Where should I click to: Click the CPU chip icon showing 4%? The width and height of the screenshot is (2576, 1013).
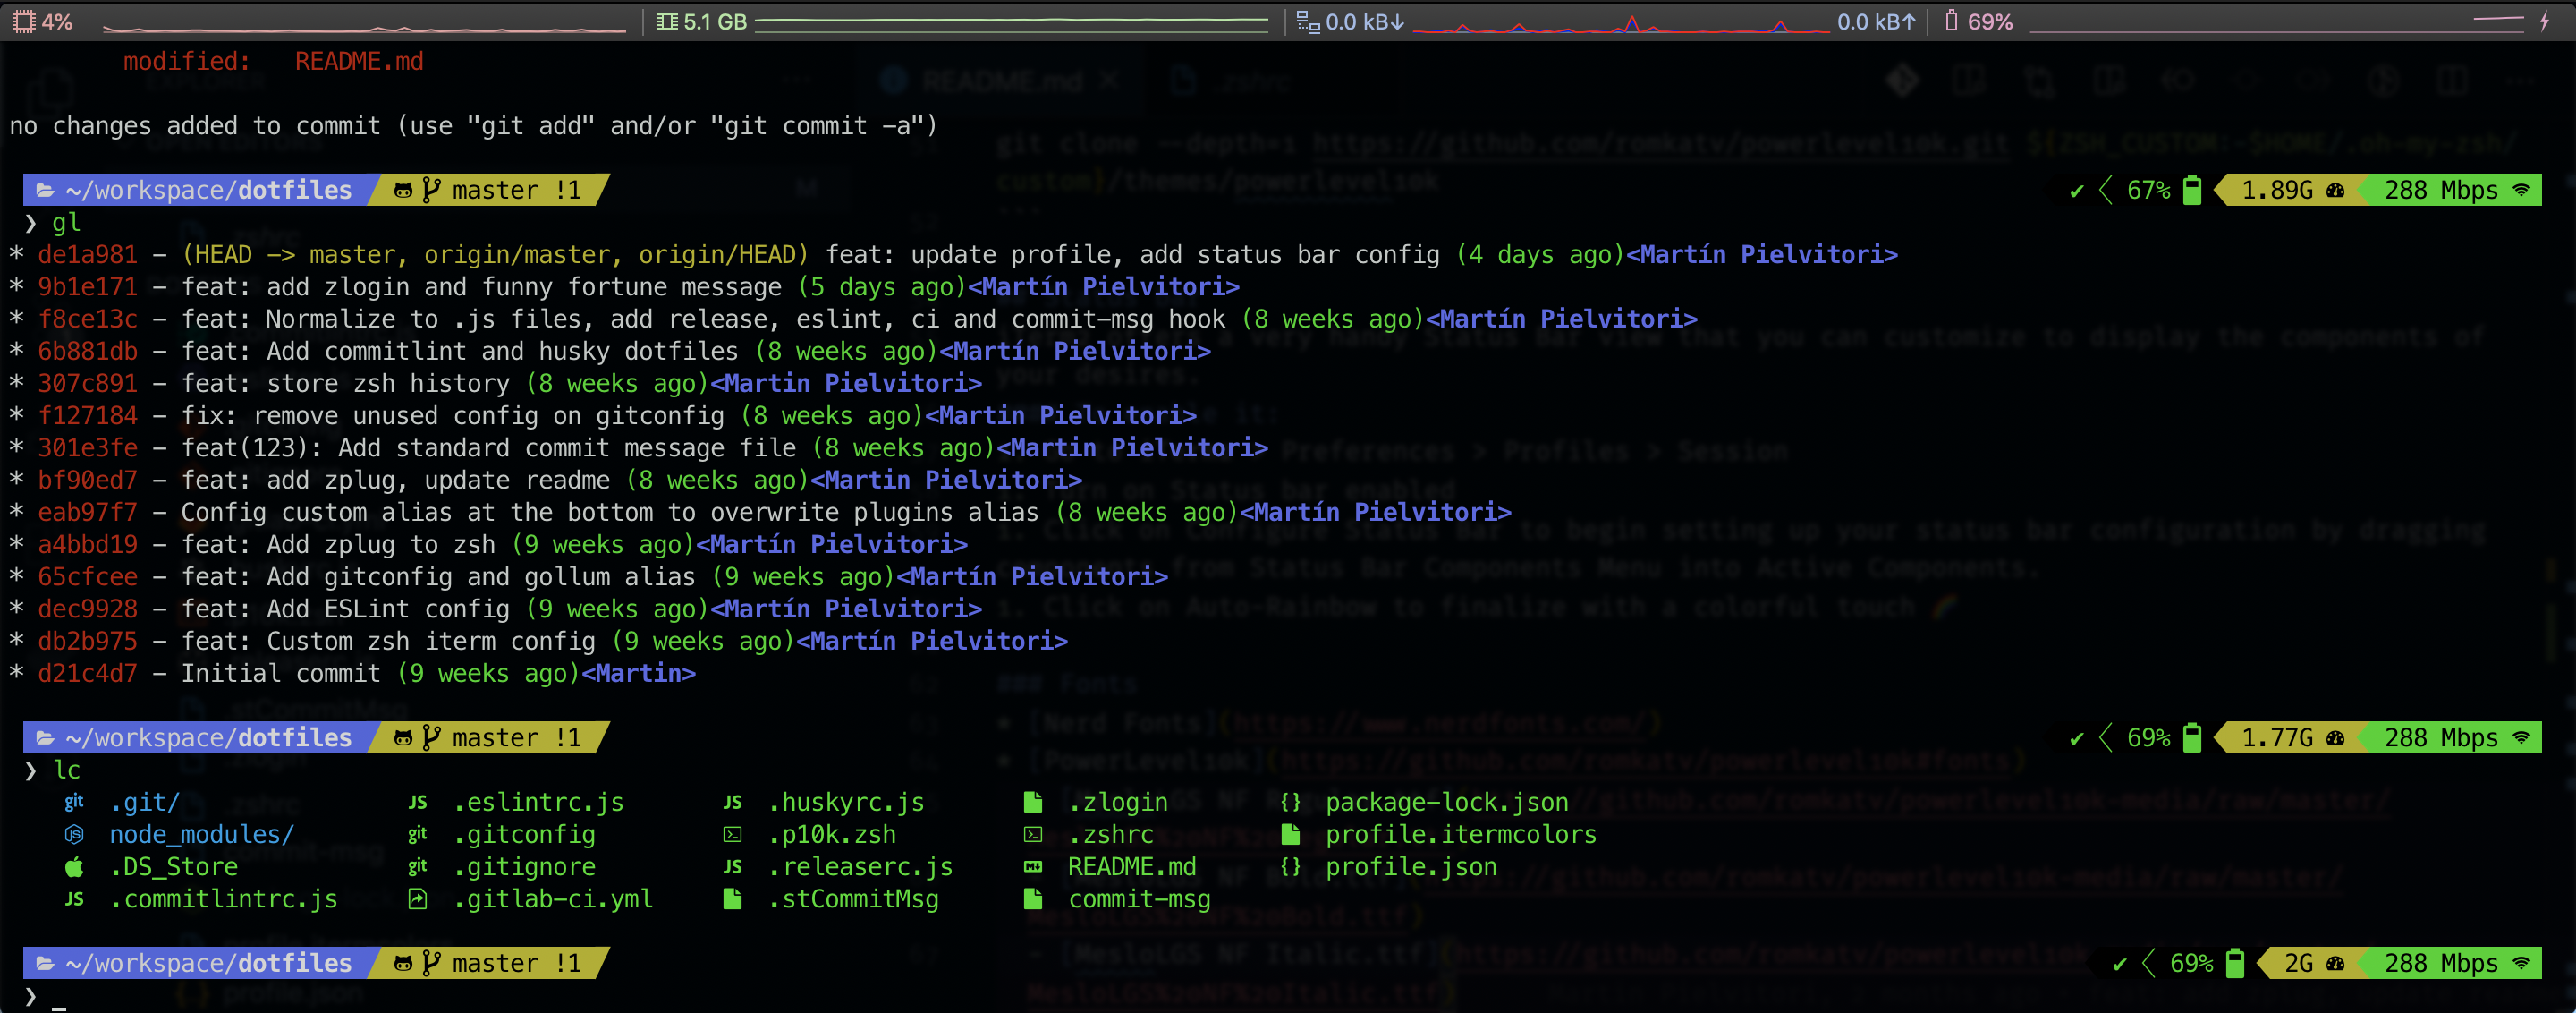click(x=23, y=21)
